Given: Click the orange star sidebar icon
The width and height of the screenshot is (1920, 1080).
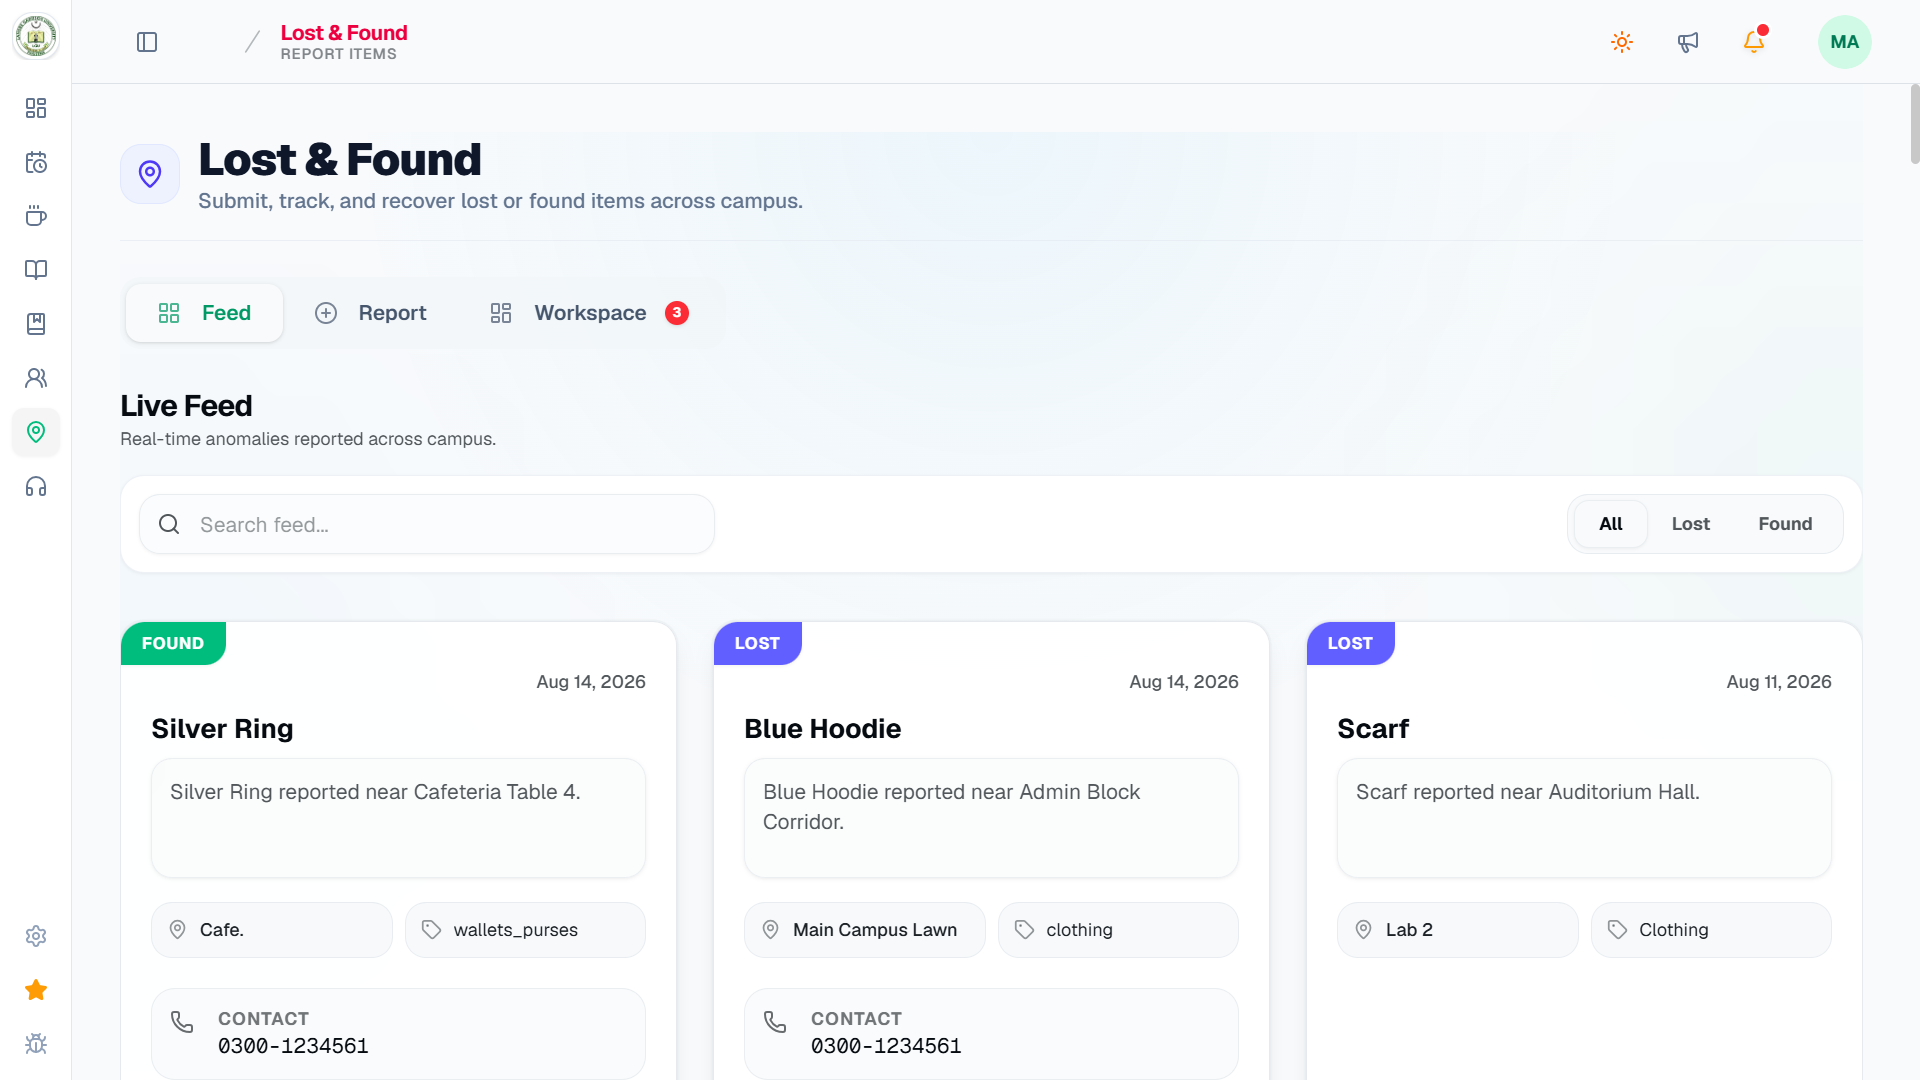Looking at the screenshot, I should (x=36, y=990).
